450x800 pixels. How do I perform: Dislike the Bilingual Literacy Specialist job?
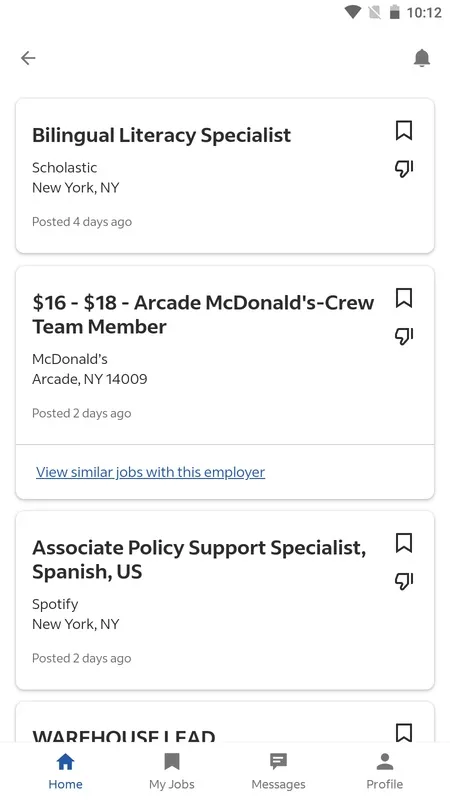[x=404, y=168]
